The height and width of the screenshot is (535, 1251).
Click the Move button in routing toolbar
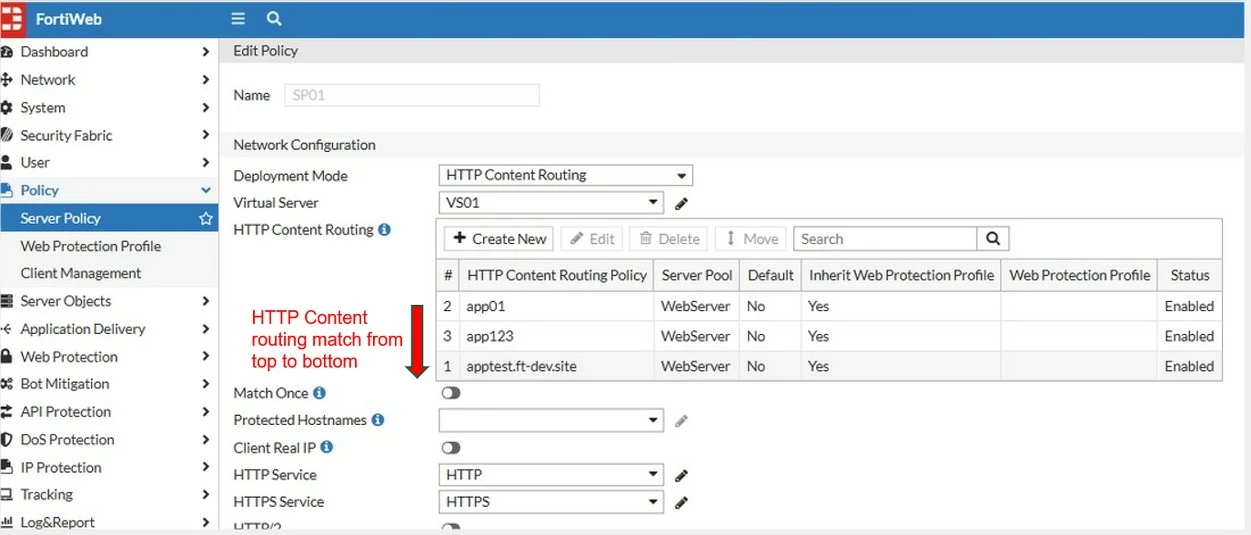(x=751, y=239)
